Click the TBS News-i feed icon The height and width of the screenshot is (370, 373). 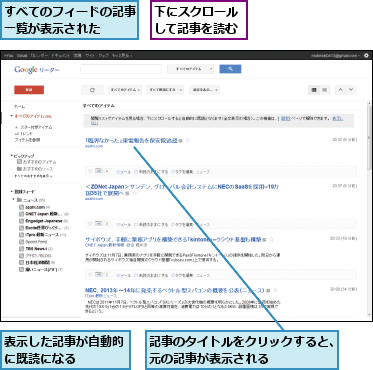[x=21, y=249]
